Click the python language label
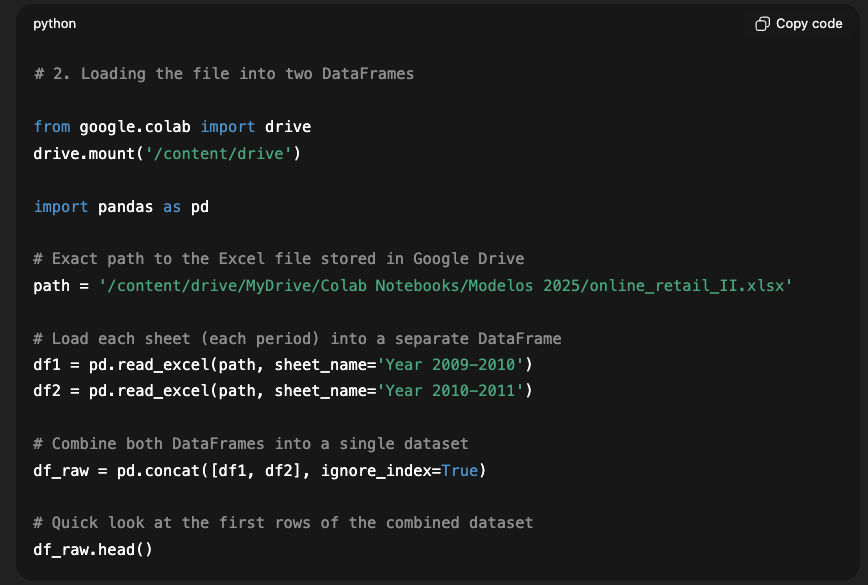This screenshot has width=868, height=585. [54, 24]
